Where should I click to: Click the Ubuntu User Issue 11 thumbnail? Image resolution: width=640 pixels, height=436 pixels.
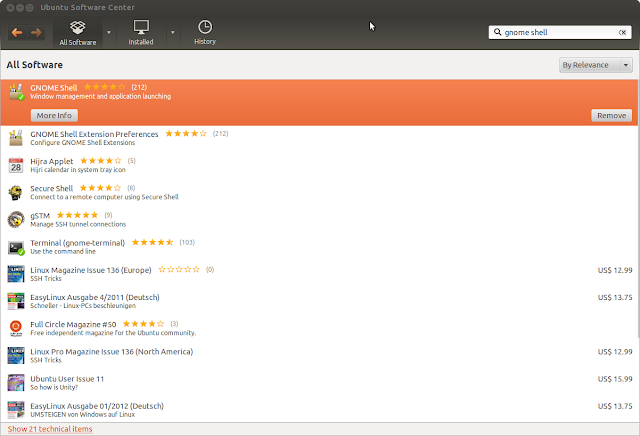pos(16,383)
